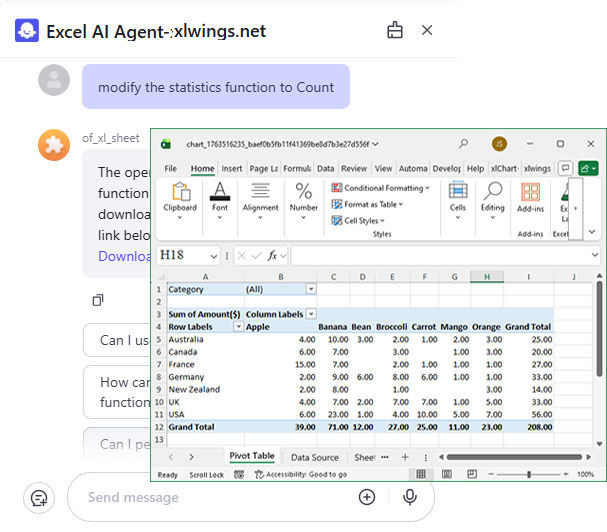The image size is (607, 532).
Task: Open the Help ribbon tab
Action: point(475,168)
